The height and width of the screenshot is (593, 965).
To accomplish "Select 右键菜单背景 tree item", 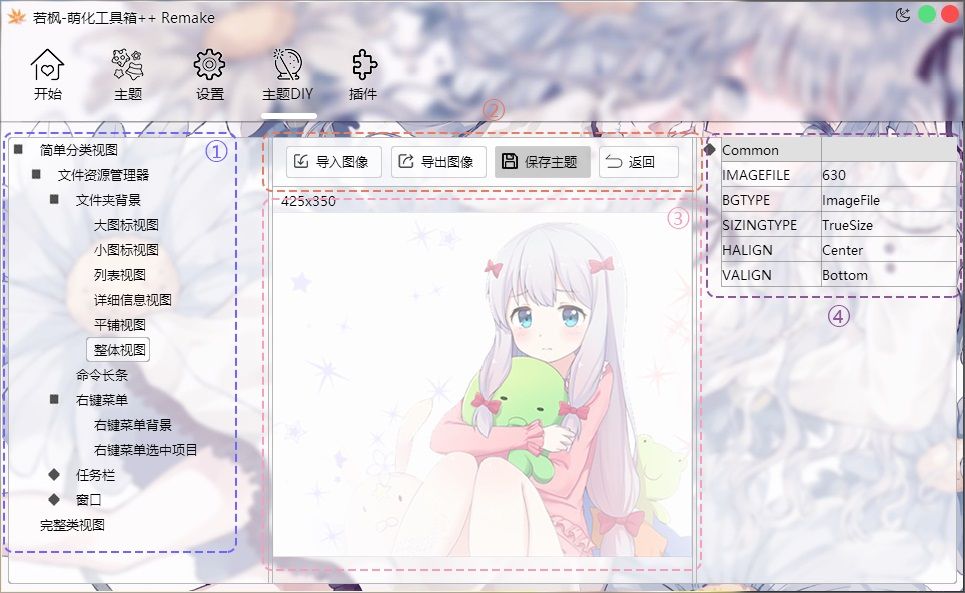I will pos(132,425).
